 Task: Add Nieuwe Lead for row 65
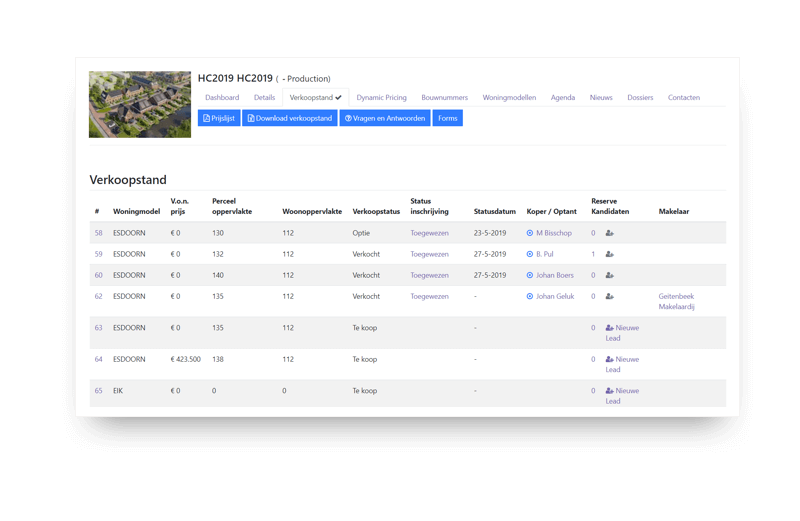622,396
